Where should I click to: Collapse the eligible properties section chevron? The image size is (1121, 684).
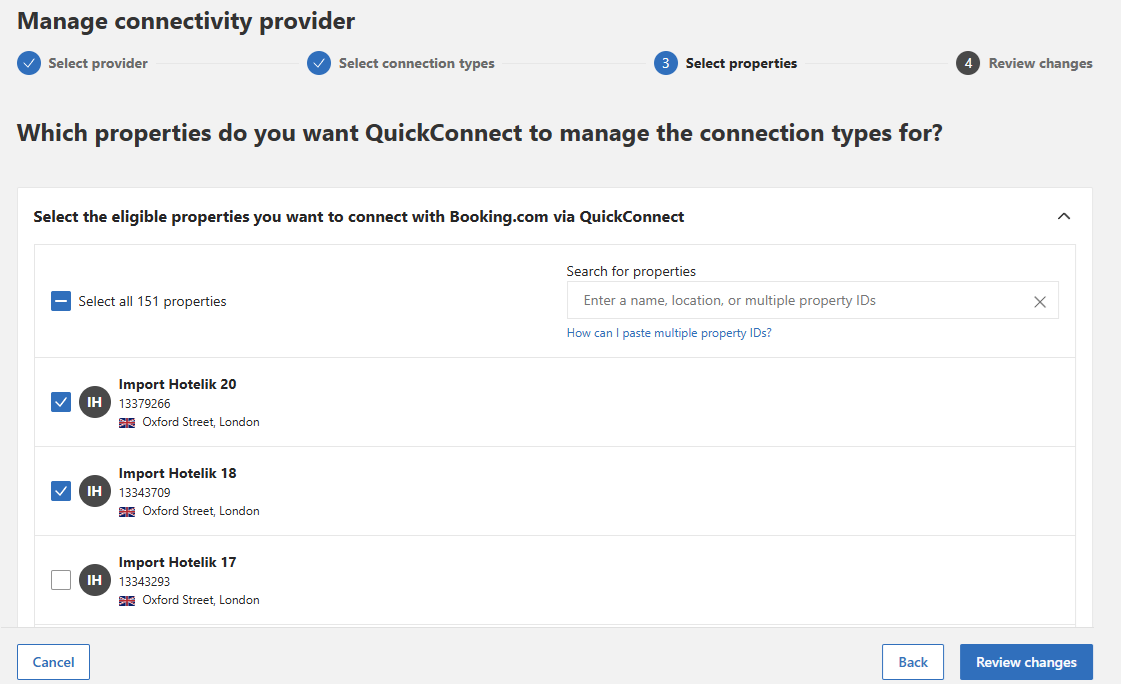click(1064, 216)
